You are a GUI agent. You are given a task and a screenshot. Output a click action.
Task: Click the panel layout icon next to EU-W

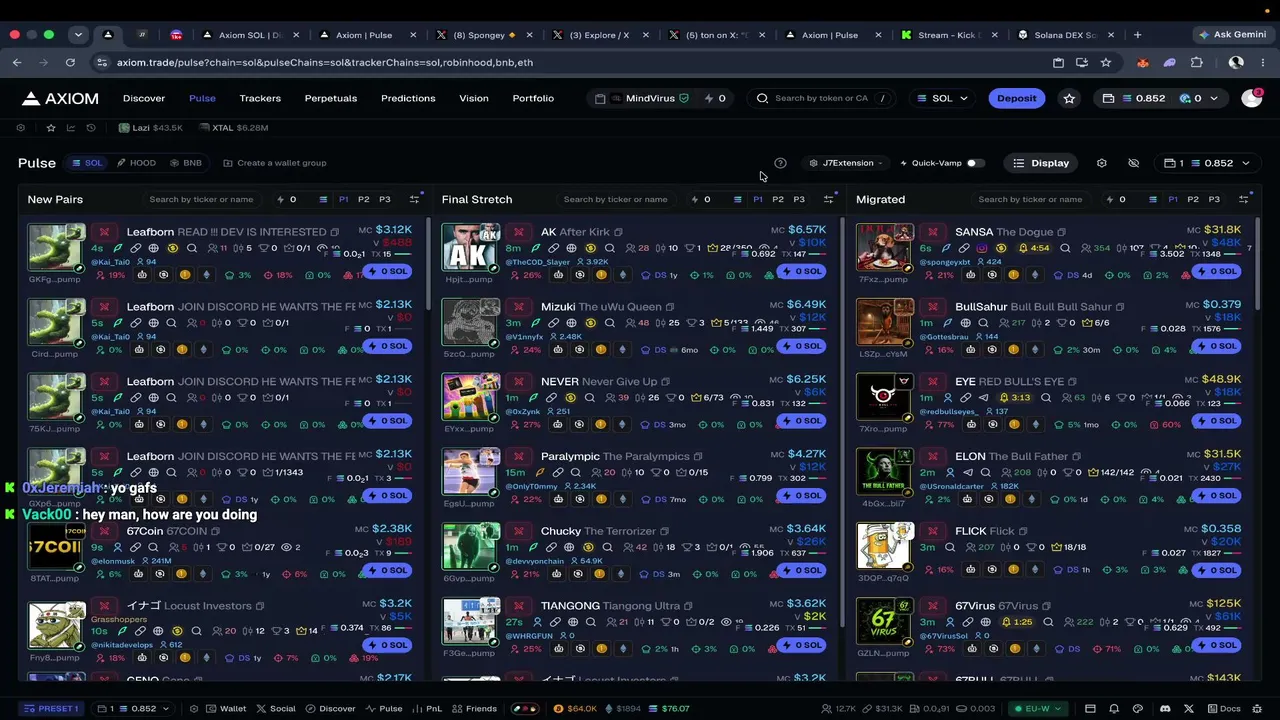coord(1090,709)
